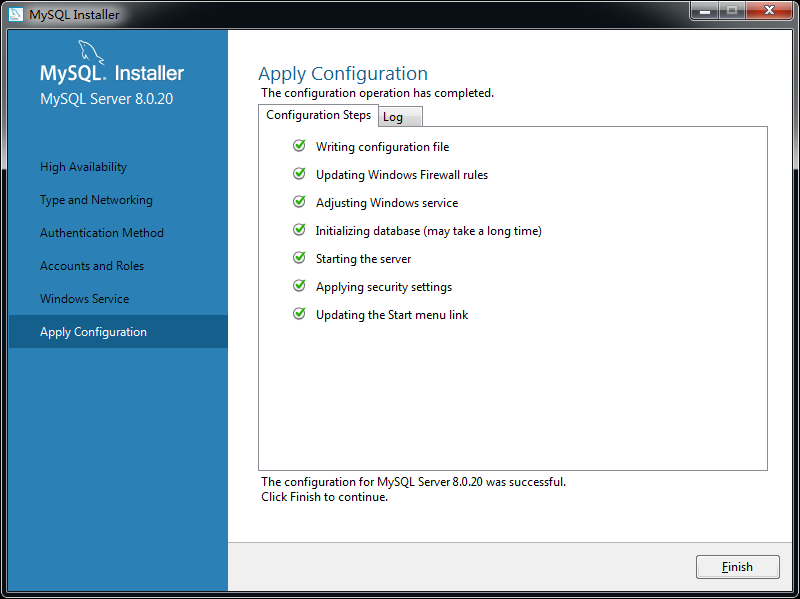Select the checkmark next to Adjusting Windows service
Viewport: 800px width, 599px height.
298,202
